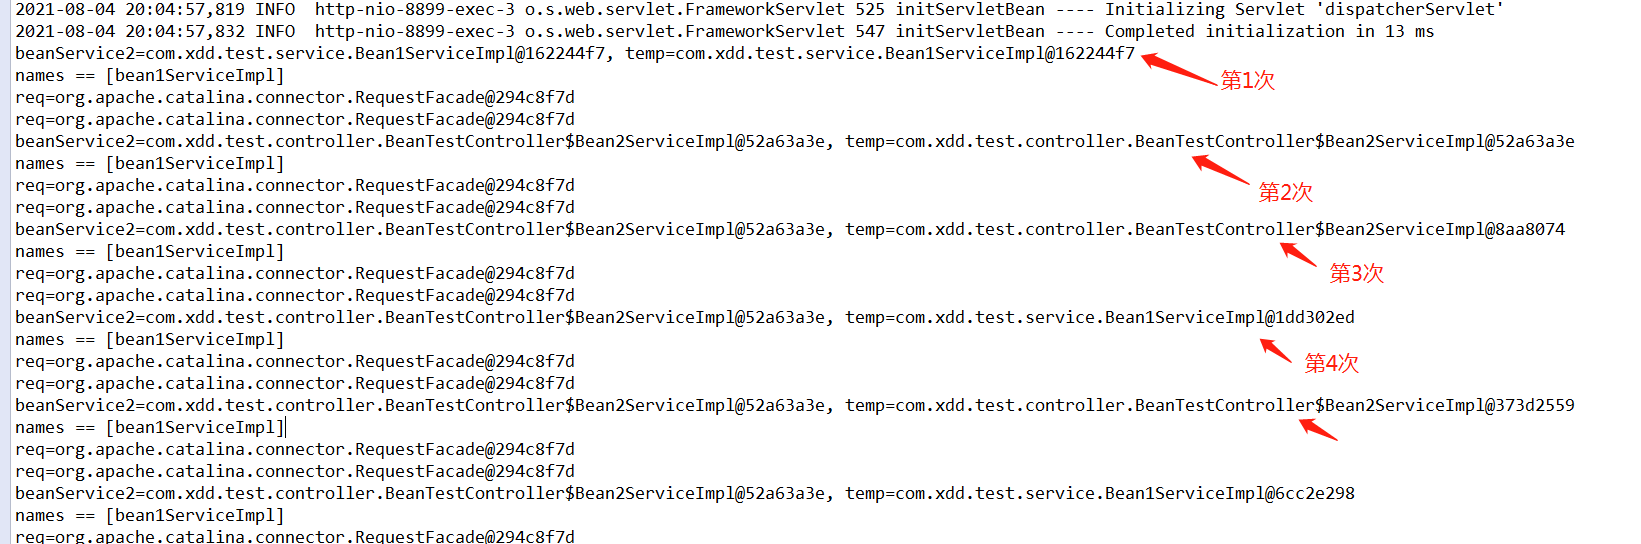
Task: Click the red arrow pointing at Bean1ServiceImpl@162244f7
Action: pyautogui.click(x=1179, y=68)
